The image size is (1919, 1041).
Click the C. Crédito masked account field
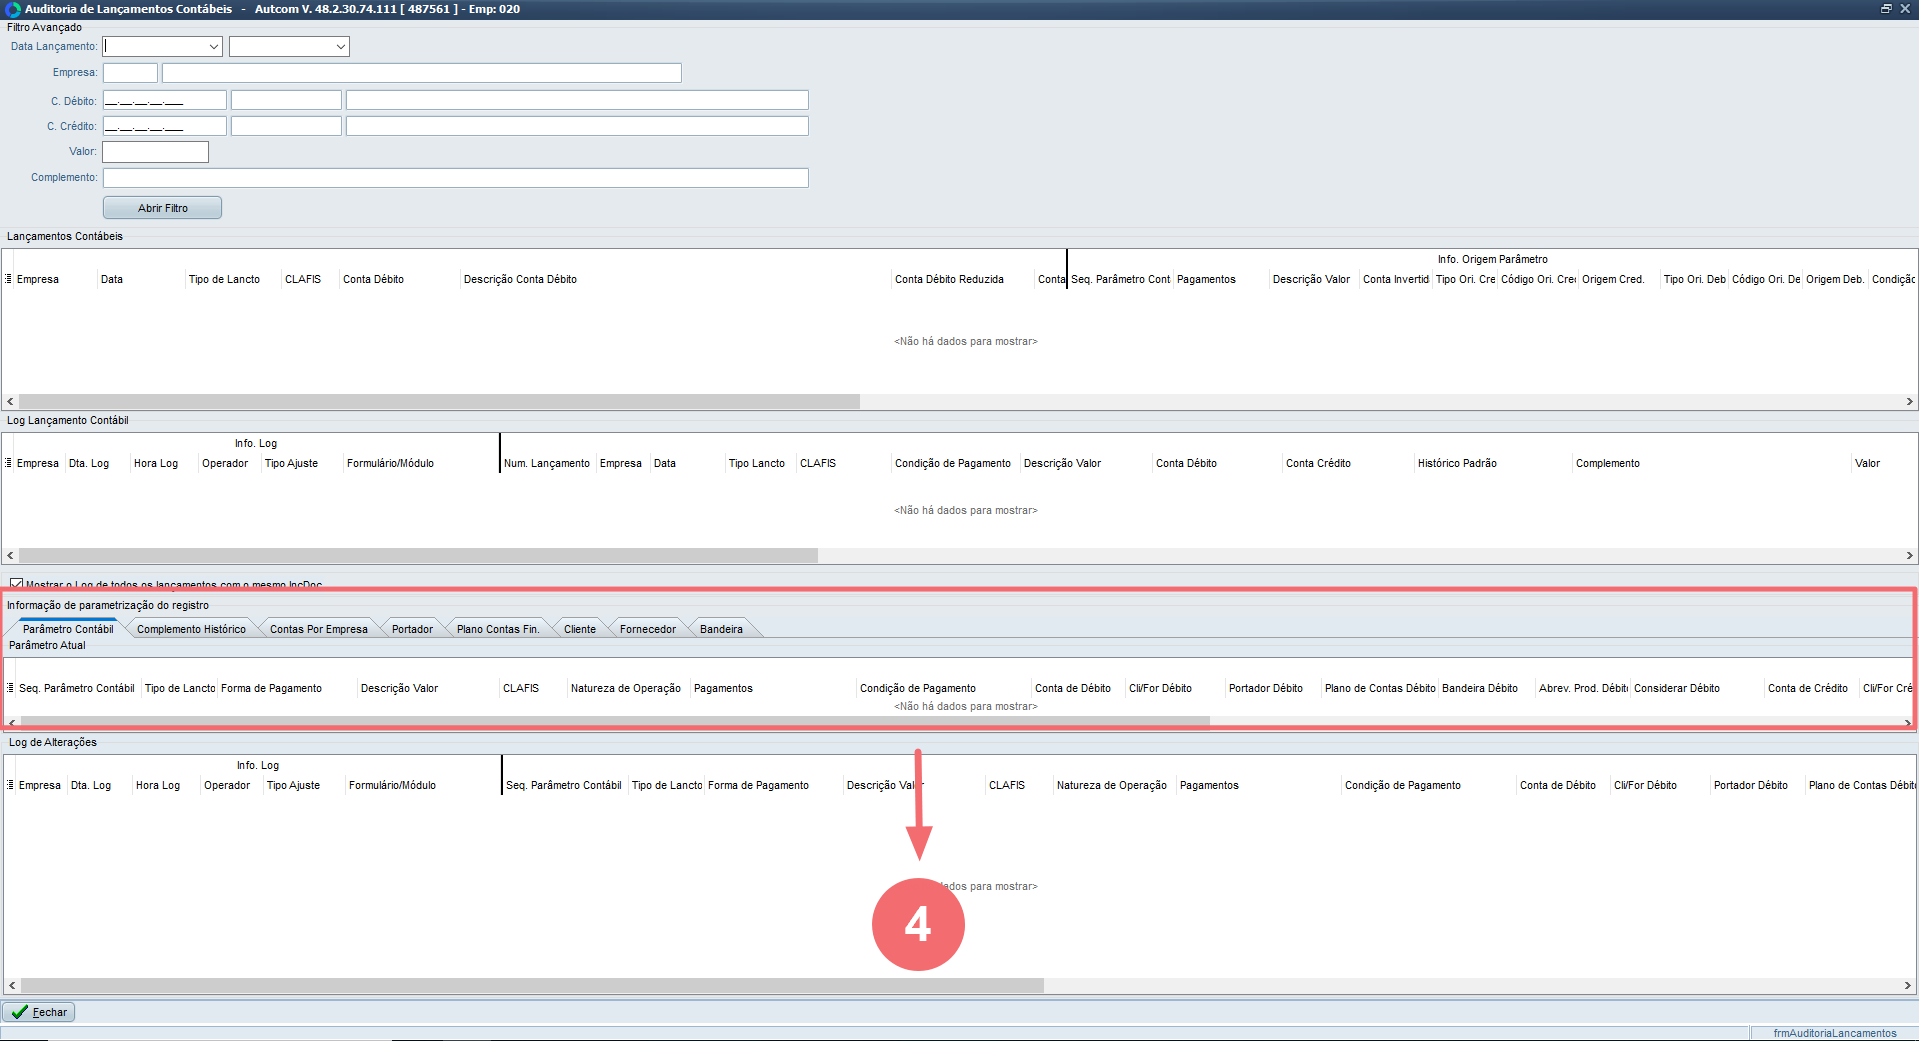click(165, 126)
